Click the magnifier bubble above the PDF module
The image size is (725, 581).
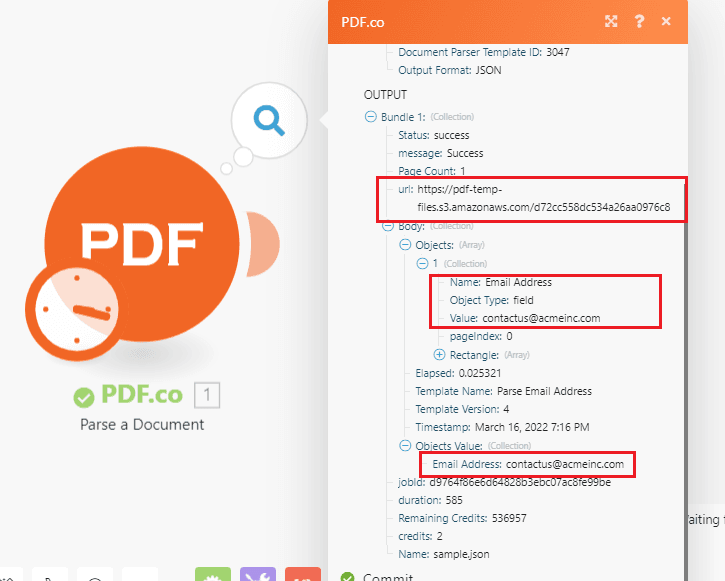pyautogui.click(x=267, y=121)
